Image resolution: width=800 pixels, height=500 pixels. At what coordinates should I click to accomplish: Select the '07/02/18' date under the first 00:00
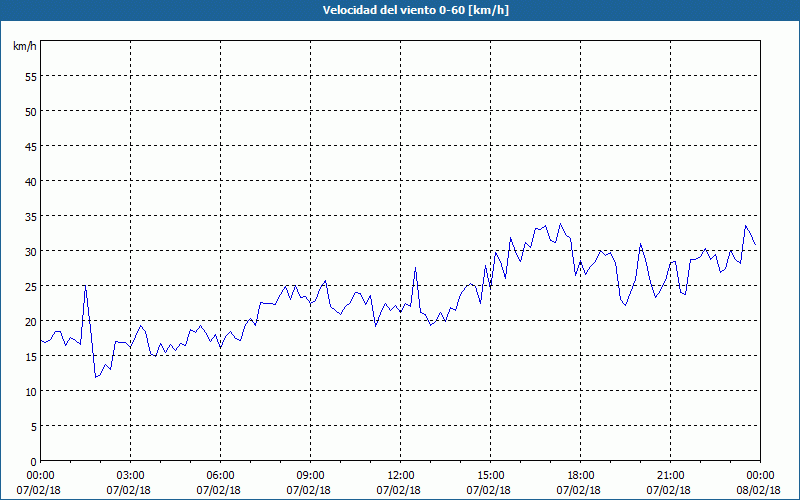[38, 490]
